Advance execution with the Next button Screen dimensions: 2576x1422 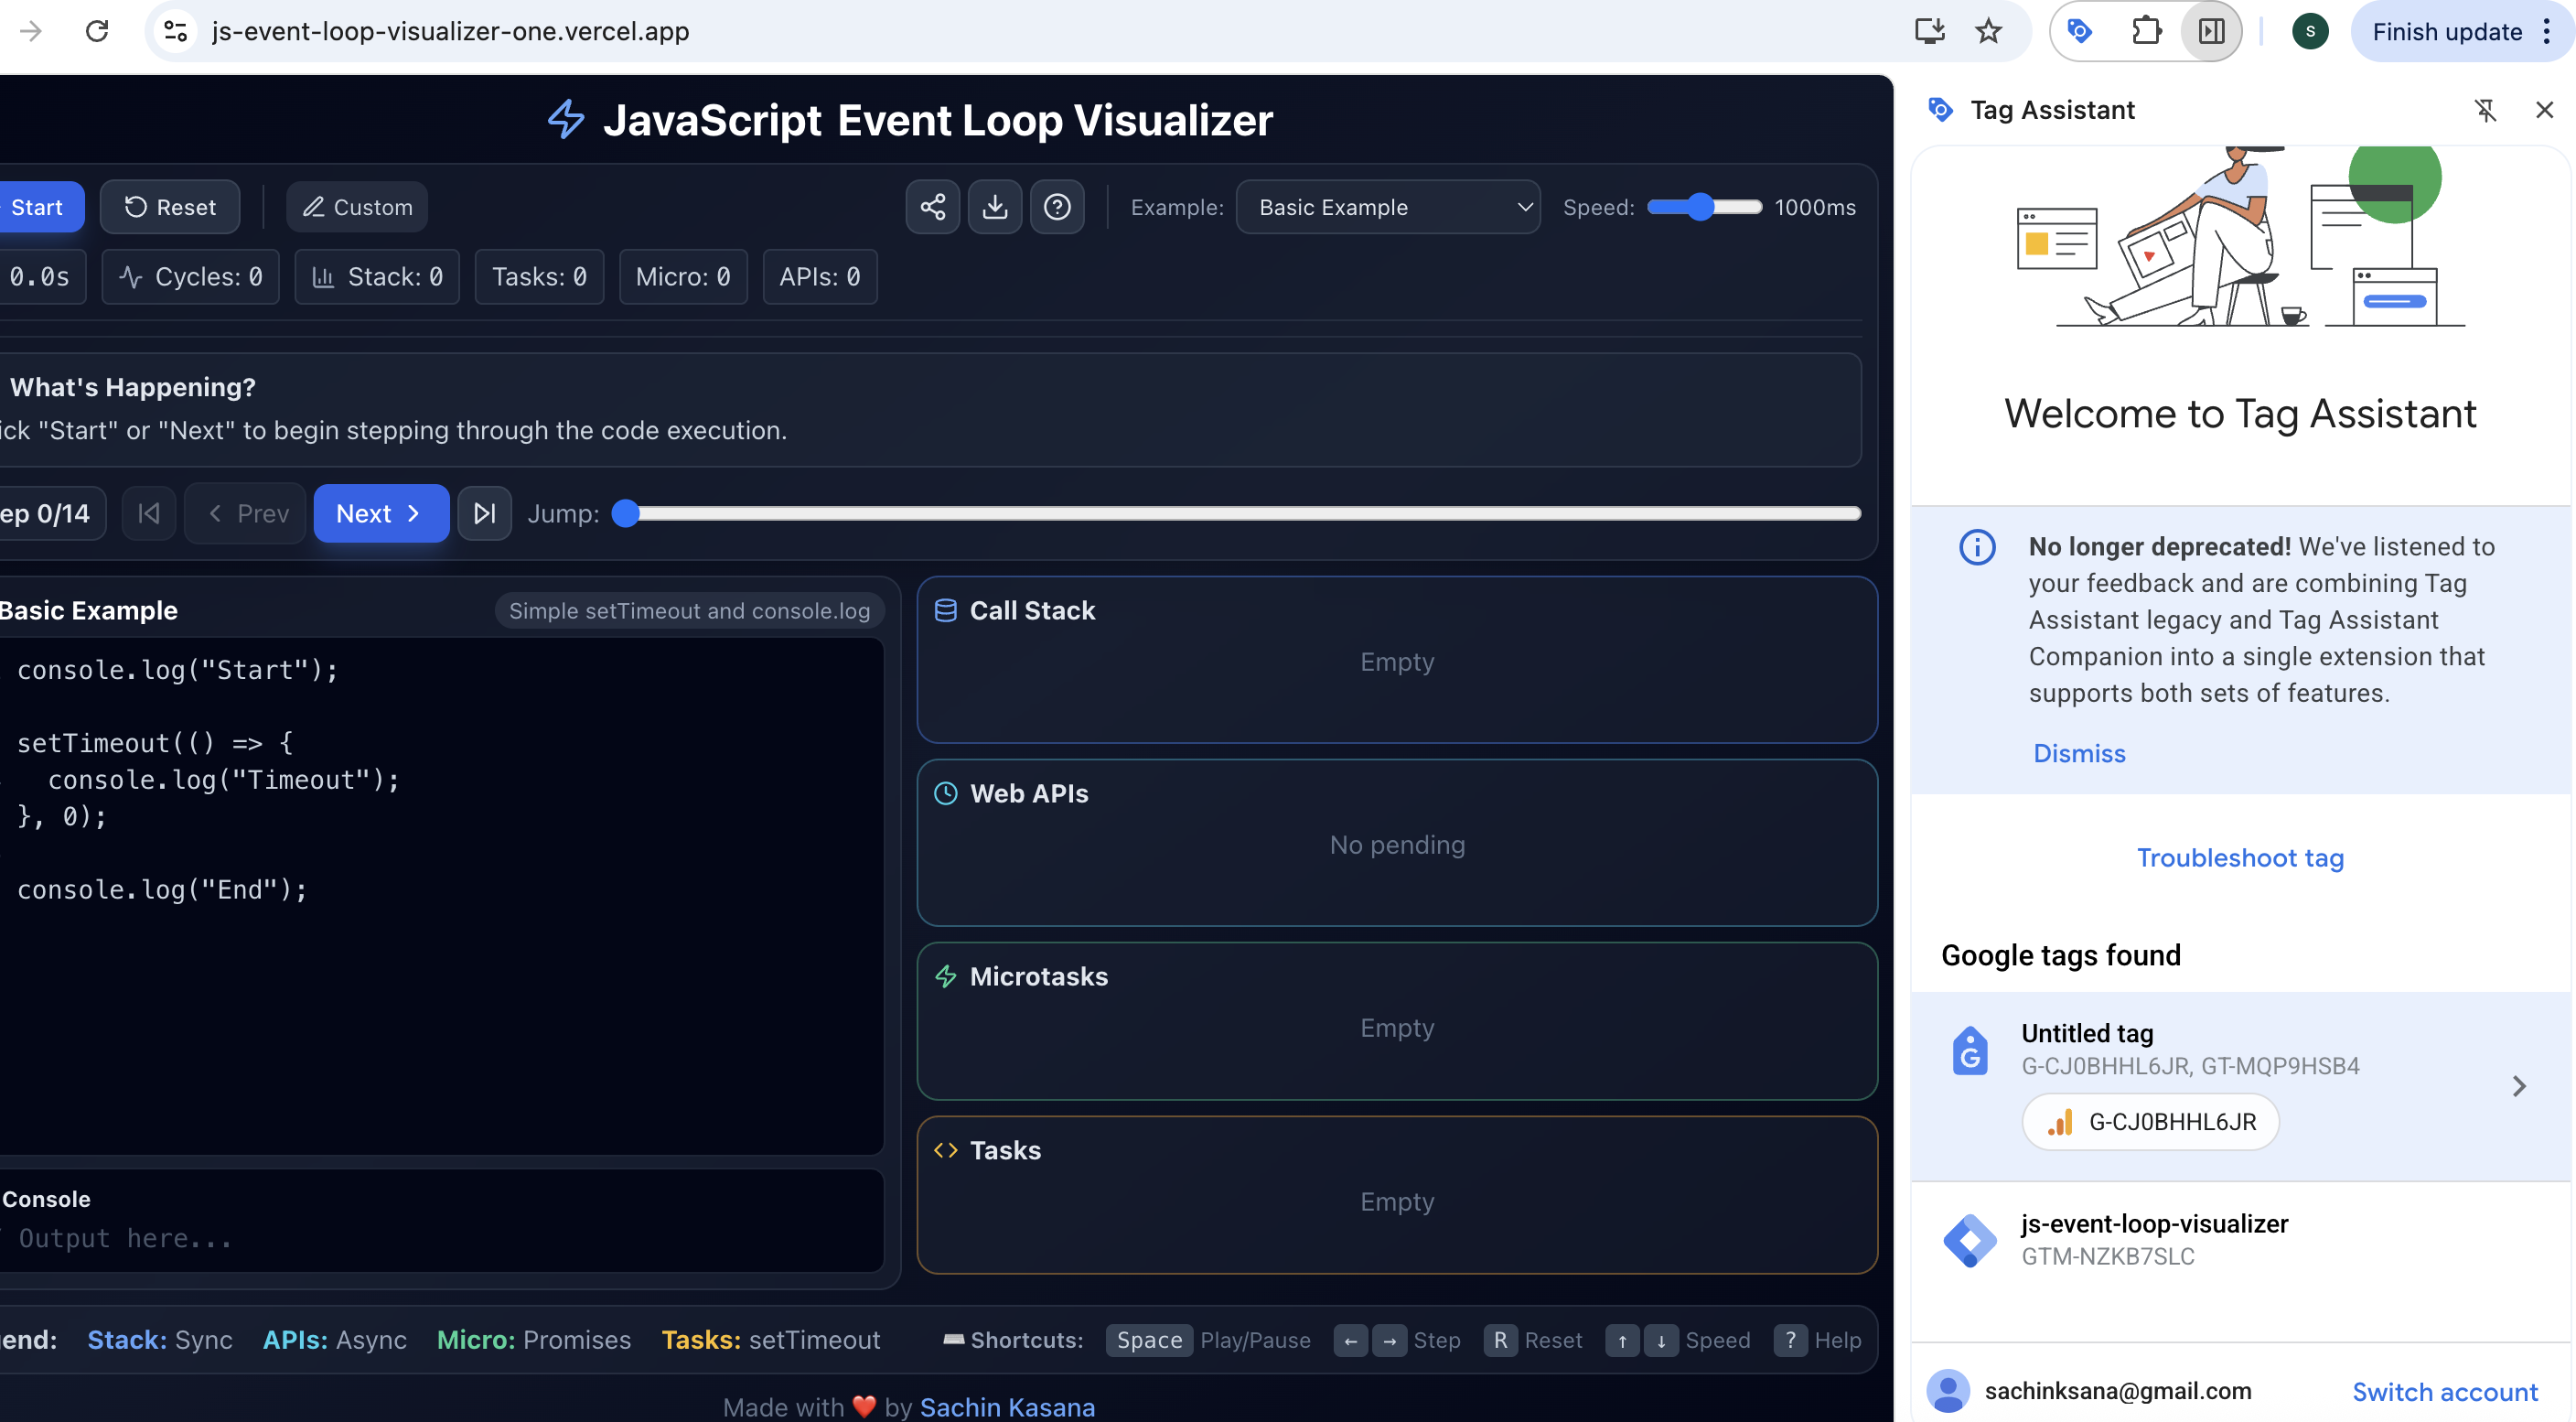coord(380,513)
